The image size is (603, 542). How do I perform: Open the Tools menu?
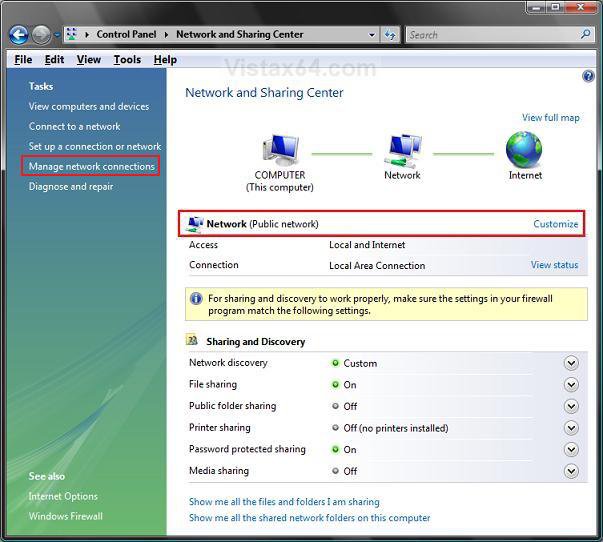click(127, 60)
